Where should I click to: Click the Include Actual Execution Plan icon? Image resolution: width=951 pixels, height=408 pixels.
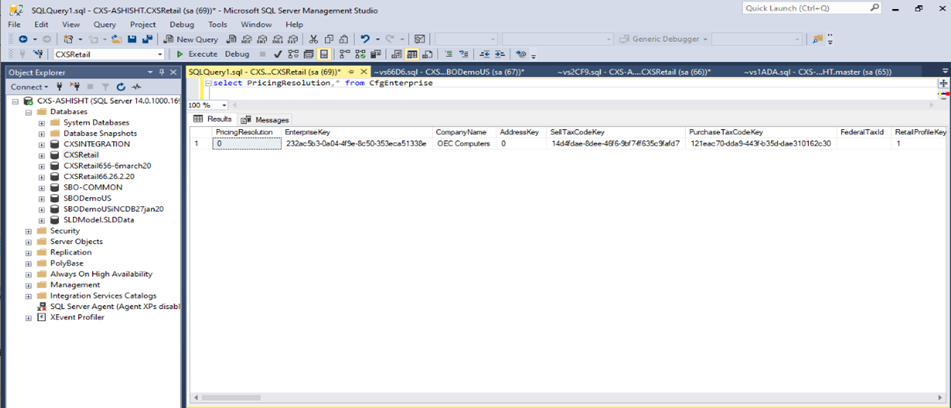click(345, 54)
